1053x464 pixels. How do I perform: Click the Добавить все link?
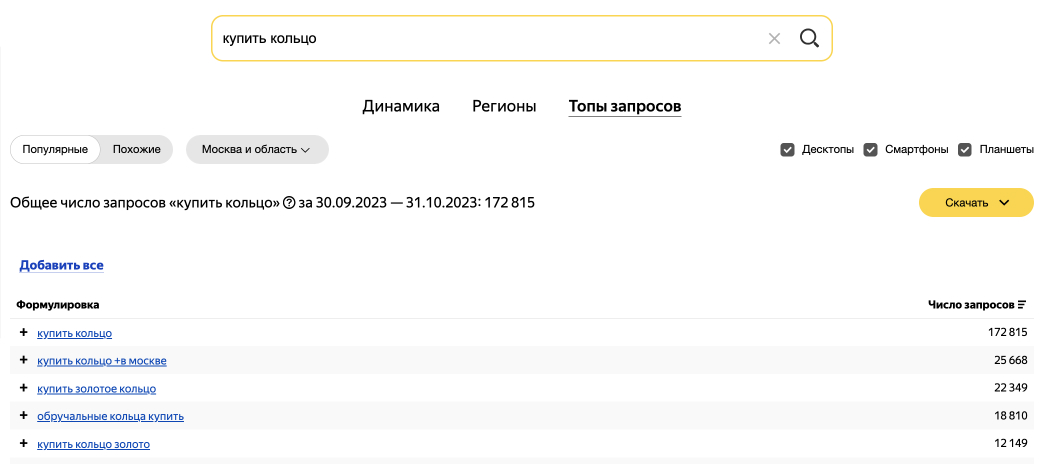[x=61, y=265]
